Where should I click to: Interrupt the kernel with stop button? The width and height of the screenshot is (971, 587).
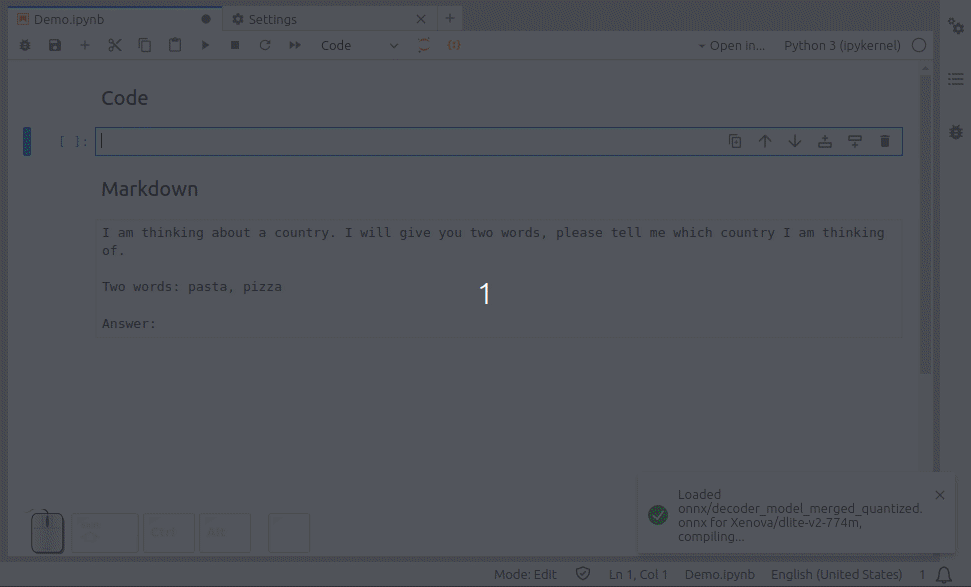(x=235, y=45)
